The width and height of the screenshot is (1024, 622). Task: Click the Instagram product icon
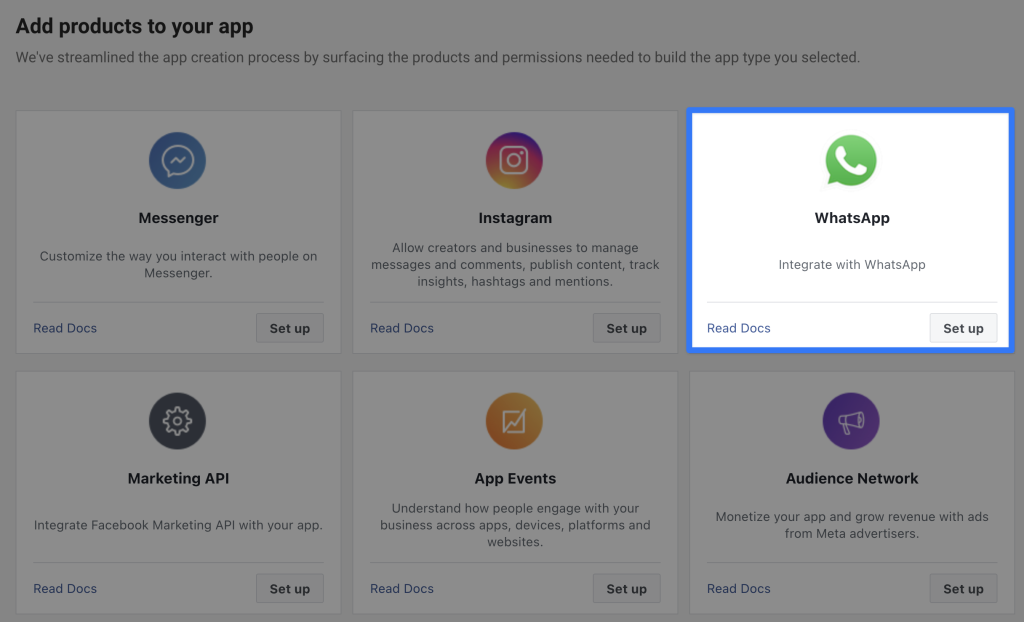pyautogui.click(x=514, y=160)
